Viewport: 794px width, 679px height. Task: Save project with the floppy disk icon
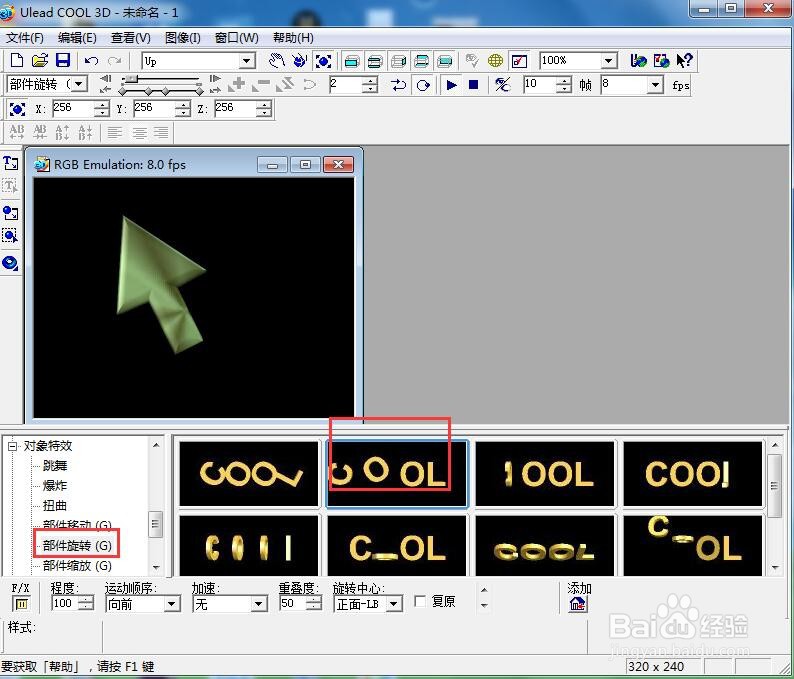tap(63, 61)
